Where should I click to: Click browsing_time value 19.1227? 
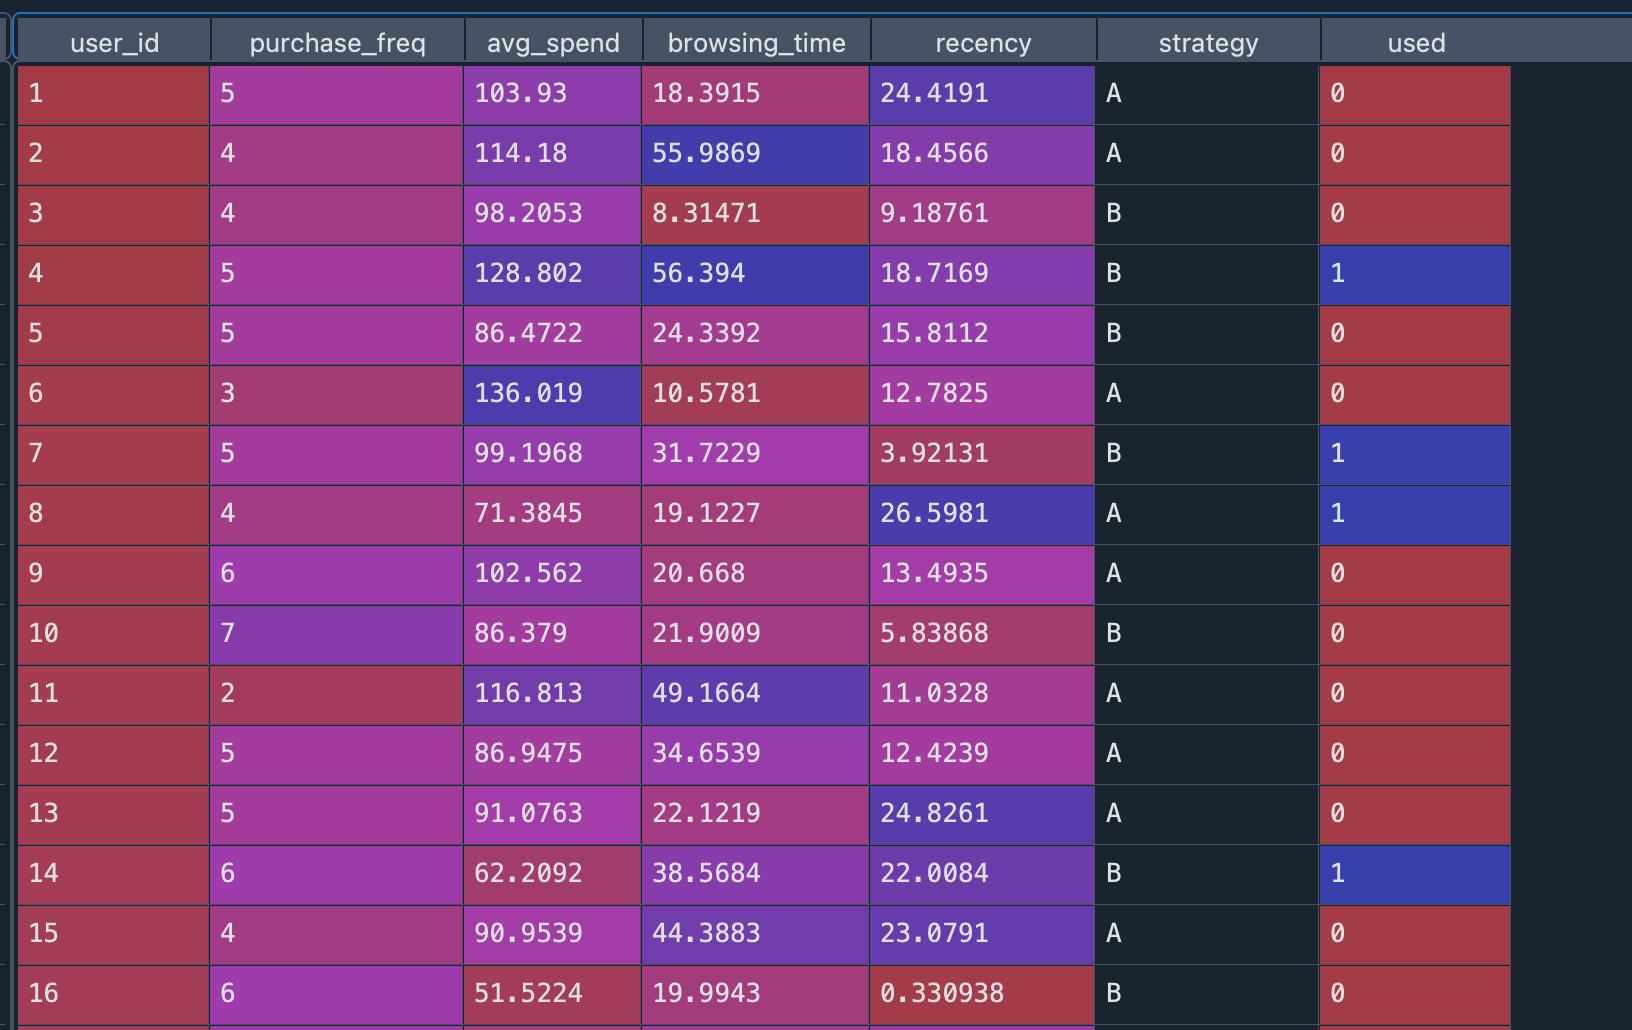pyautogui.click(x=755, y=515)
